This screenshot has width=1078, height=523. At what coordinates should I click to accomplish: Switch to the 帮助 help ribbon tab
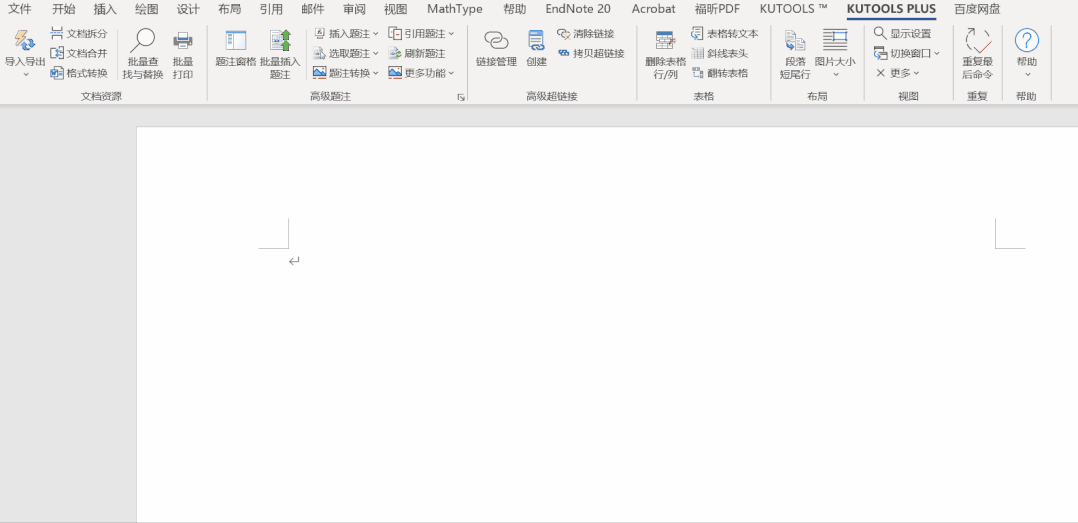(x=514, y=10)
